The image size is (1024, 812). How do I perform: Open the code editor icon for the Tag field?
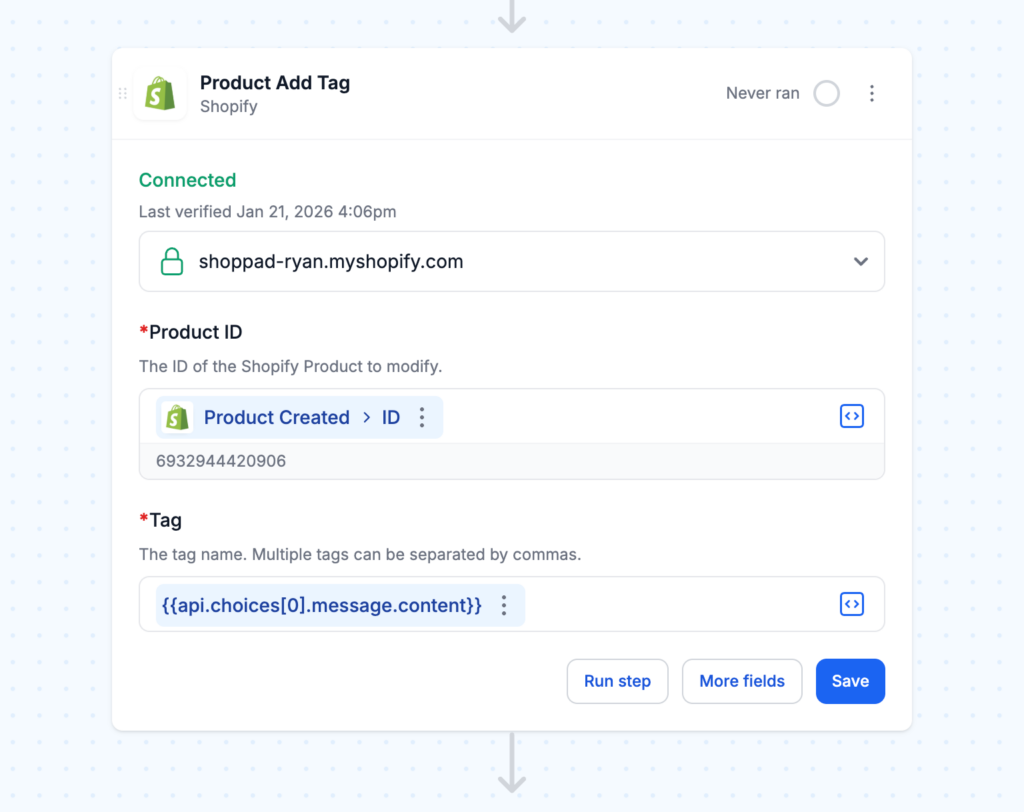tap(851, 604)
